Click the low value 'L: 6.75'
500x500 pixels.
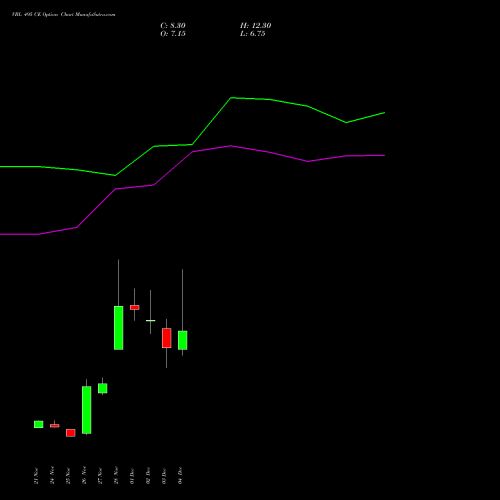click(253, 34)
